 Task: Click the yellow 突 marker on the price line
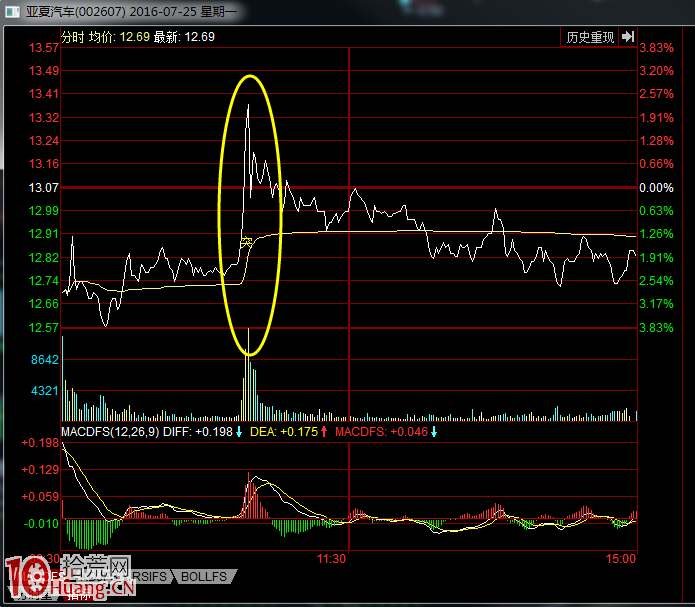point(246,242)
